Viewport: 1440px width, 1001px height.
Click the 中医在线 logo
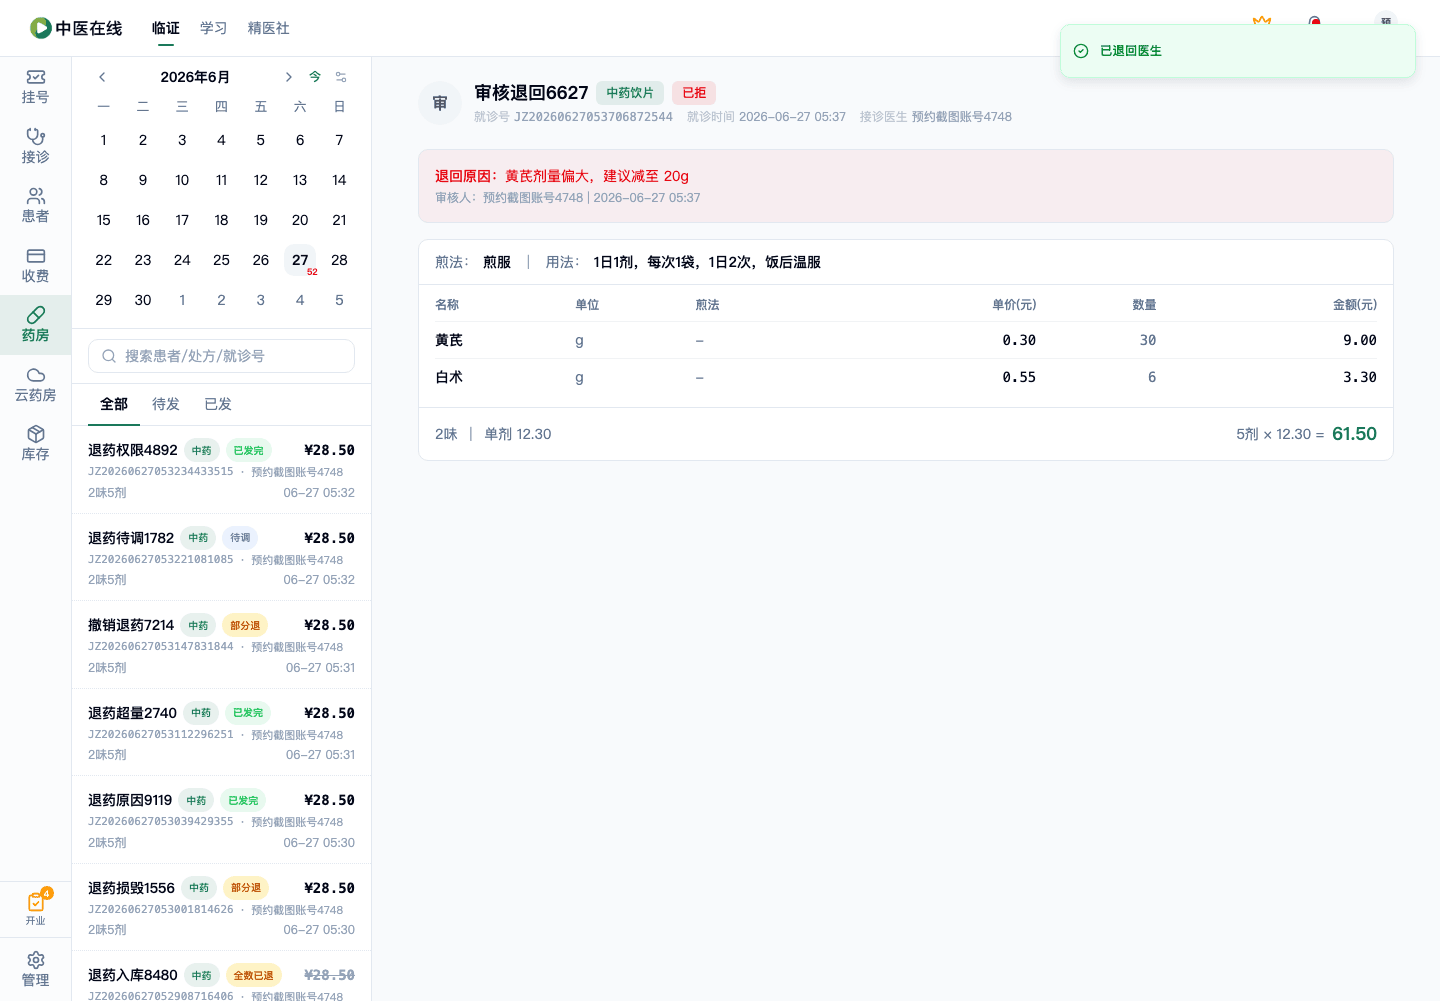76,28
